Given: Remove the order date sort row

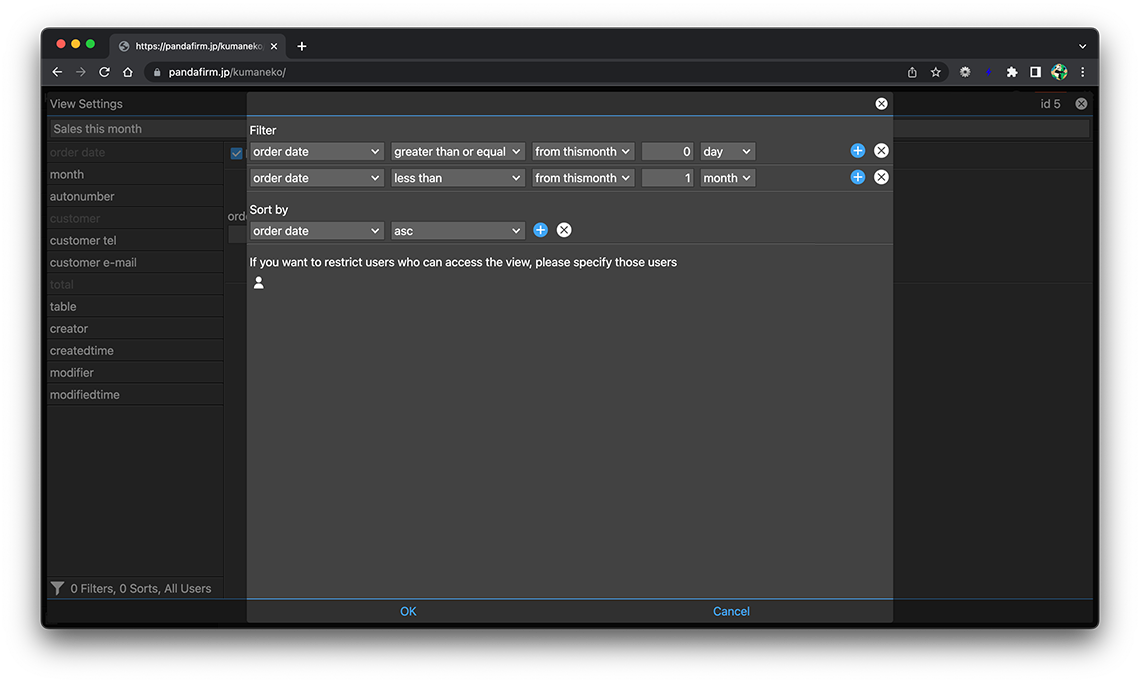Looking at the screenshot, I should 564,230.
